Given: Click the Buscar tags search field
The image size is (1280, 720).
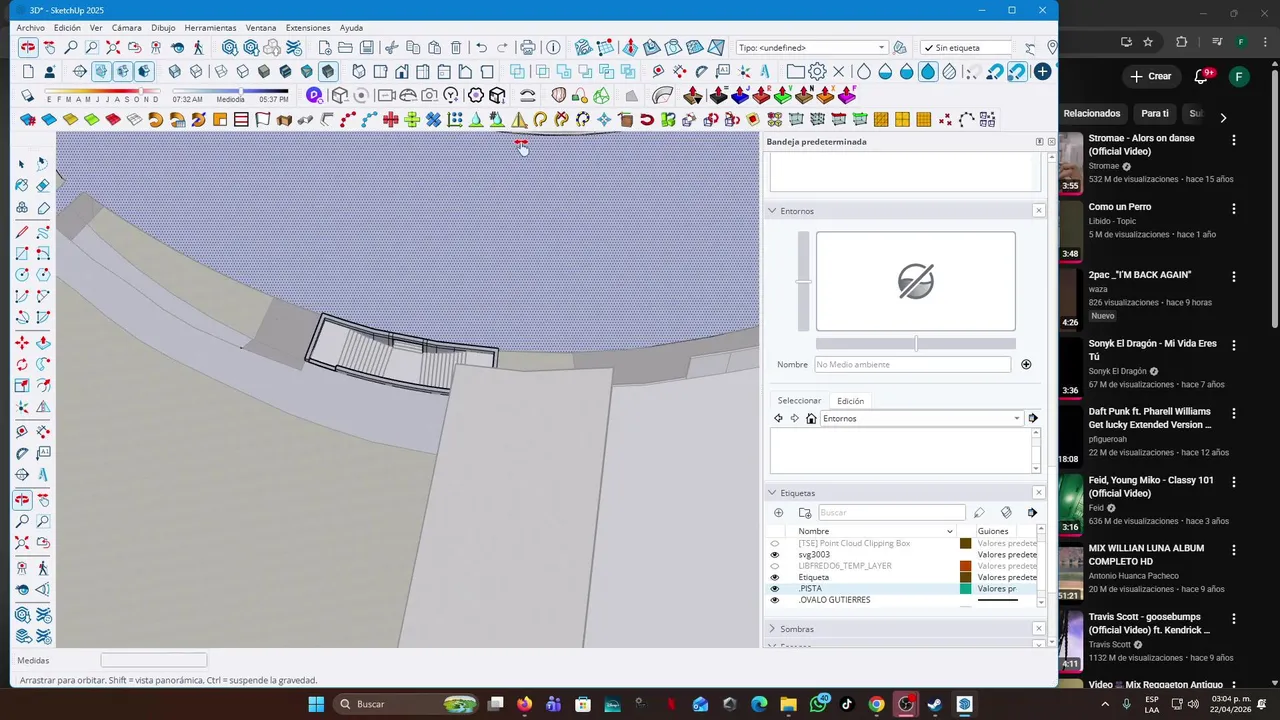Looking at the screenshot, I should click(x=890, y=512).
